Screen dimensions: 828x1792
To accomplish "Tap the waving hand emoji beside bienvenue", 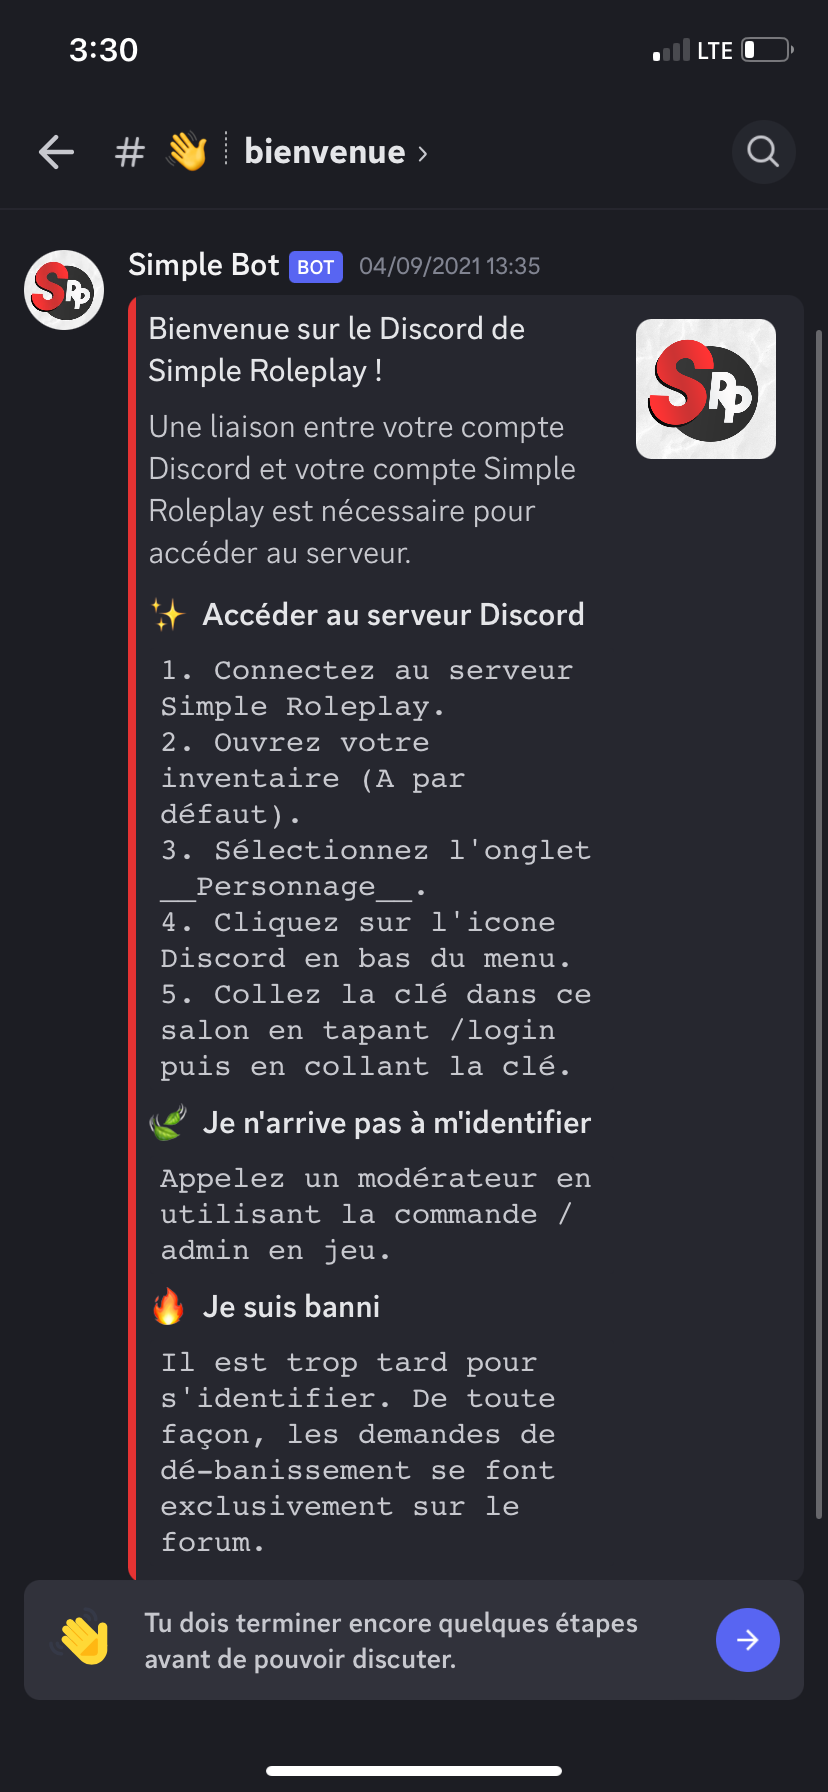I will tap(187, 152).
